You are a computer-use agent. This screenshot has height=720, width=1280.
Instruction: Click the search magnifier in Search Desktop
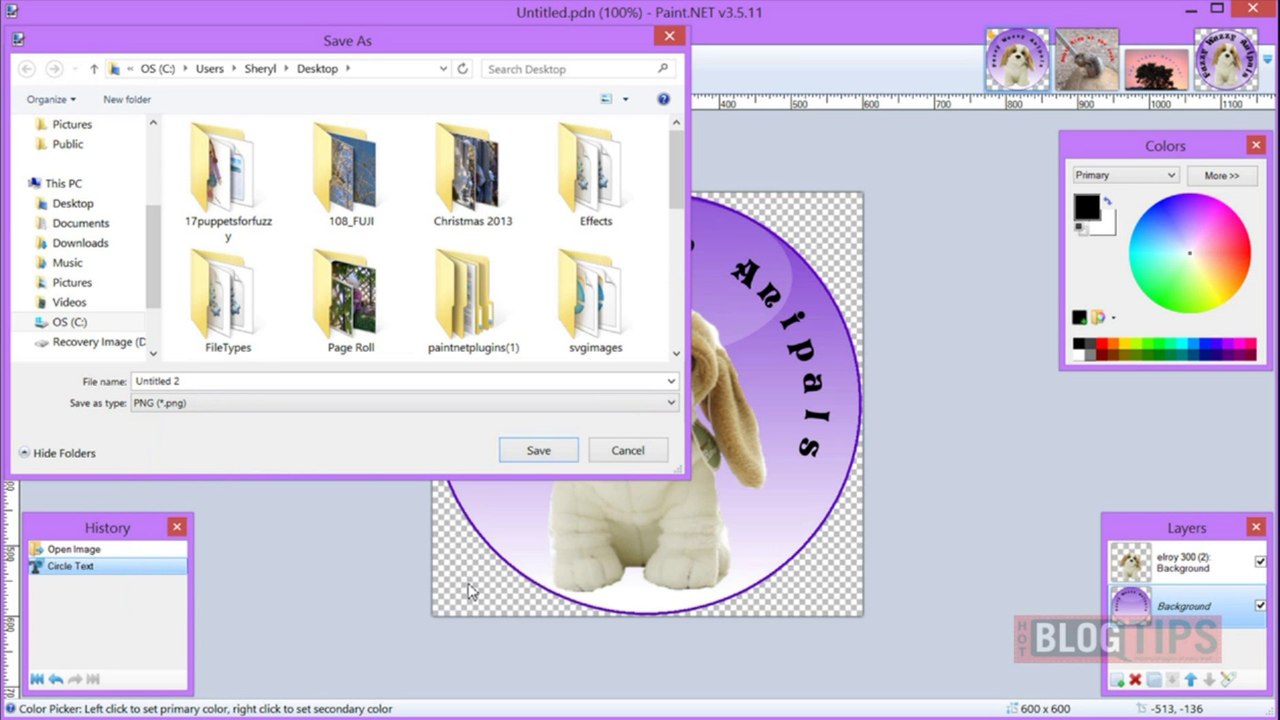663,69
